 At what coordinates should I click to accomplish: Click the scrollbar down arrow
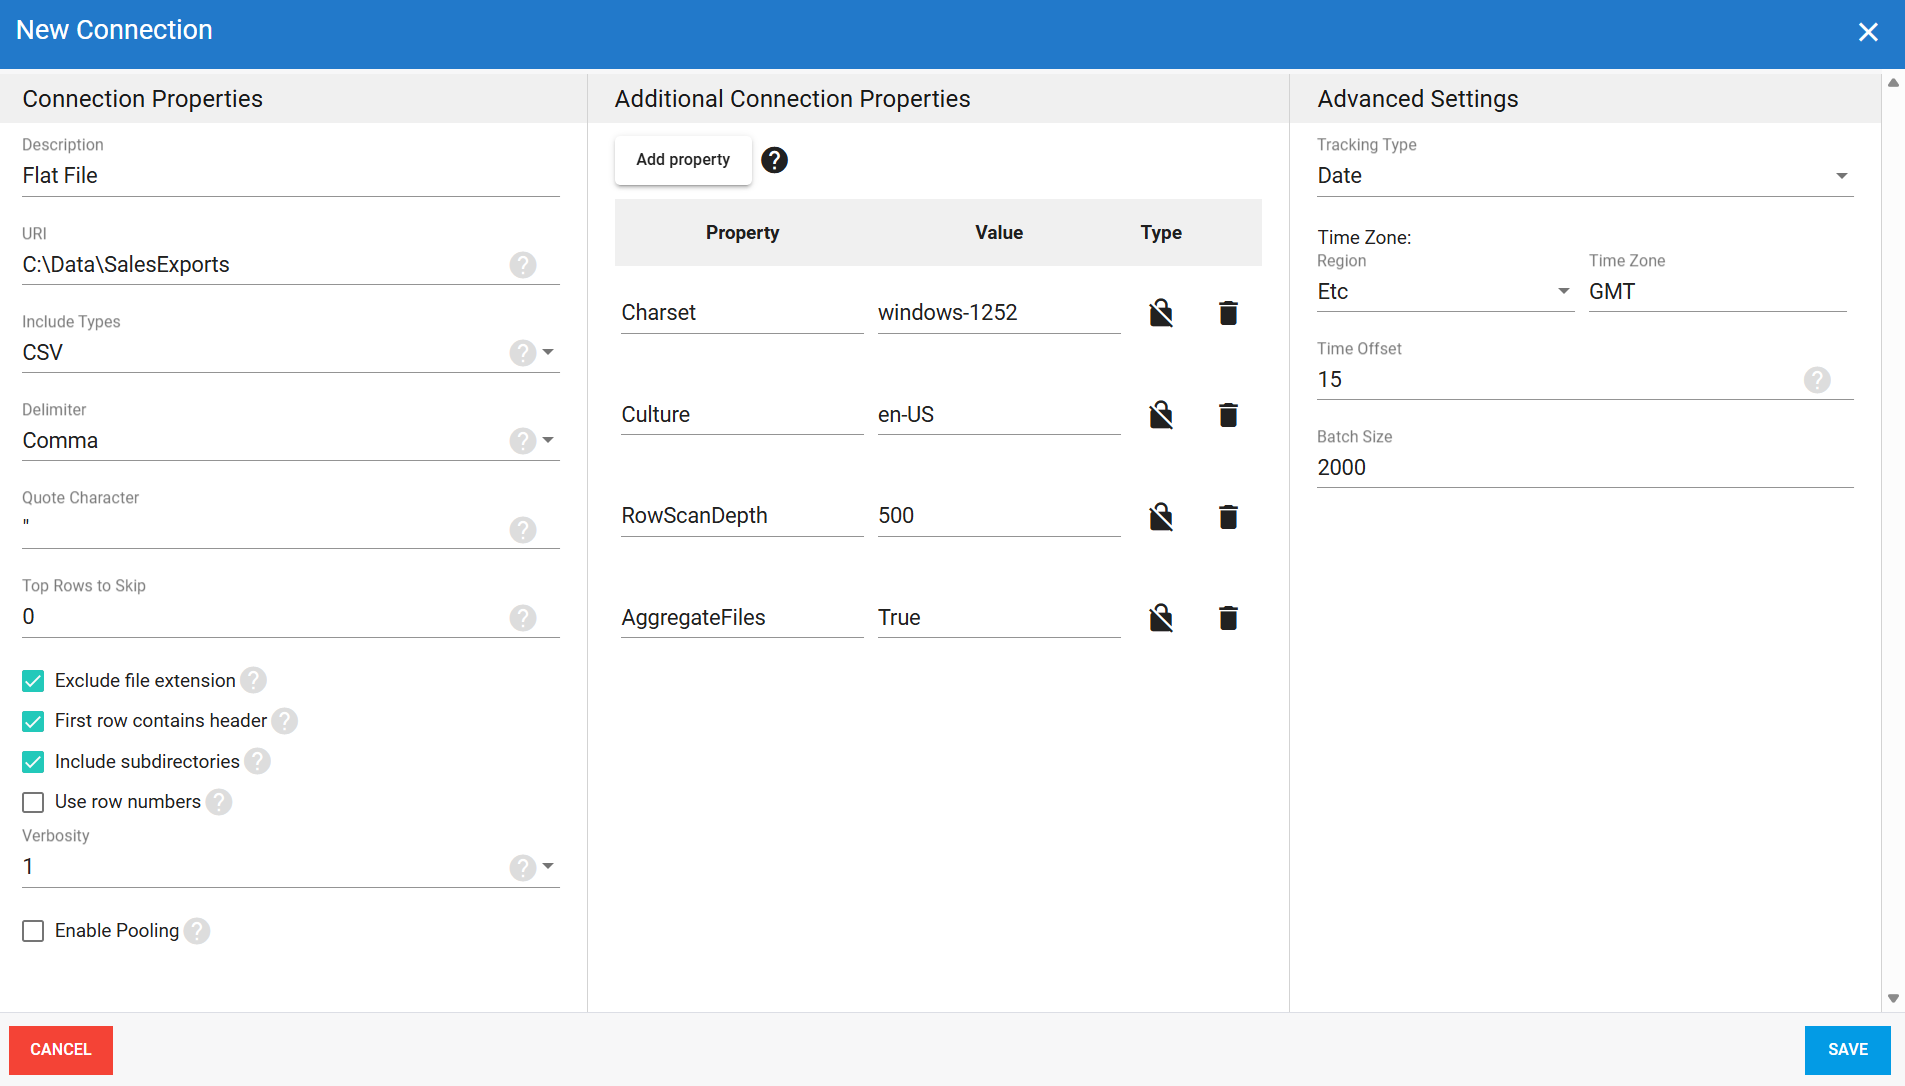[x=1893, y=998]
